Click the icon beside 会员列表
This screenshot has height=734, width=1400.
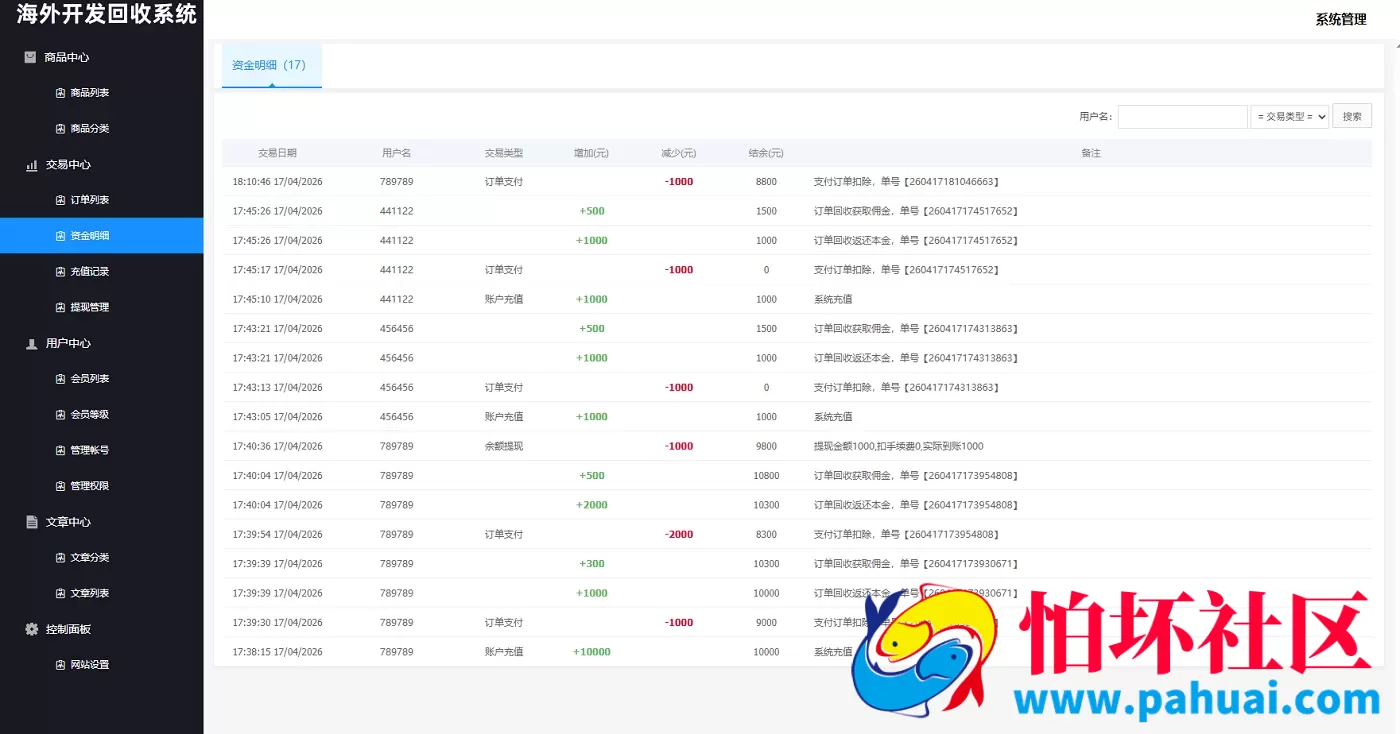pos(60,379)
